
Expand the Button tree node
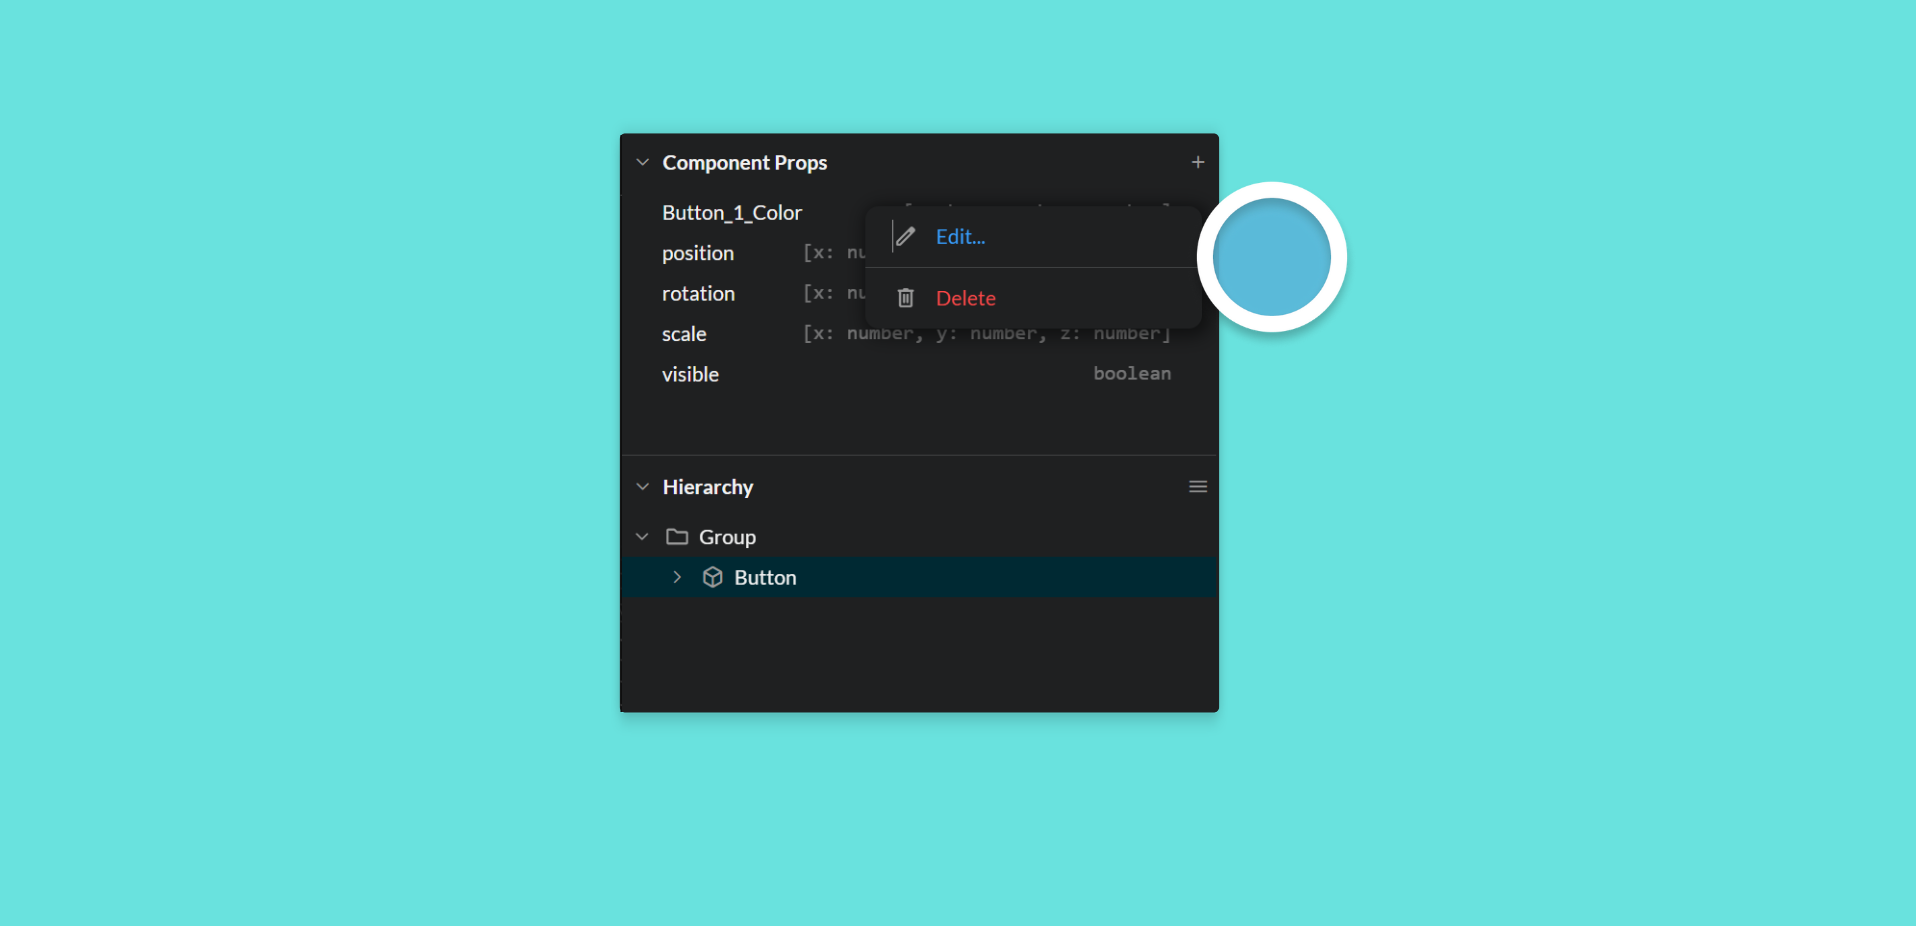pos(677,577)
